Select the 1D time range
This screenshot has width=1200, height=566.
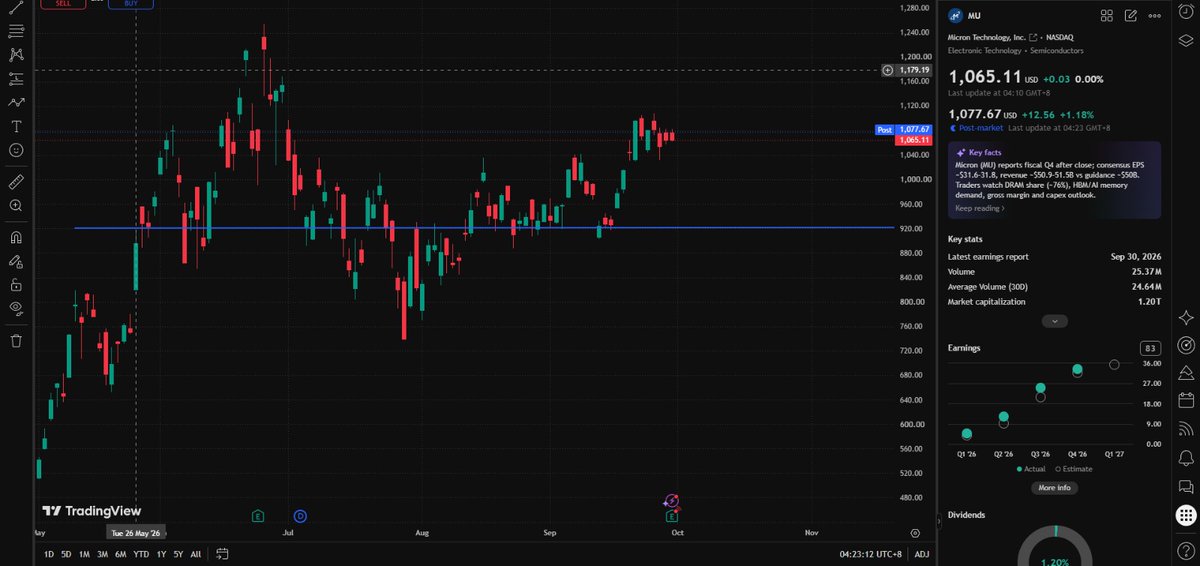(x=47, y=554)
